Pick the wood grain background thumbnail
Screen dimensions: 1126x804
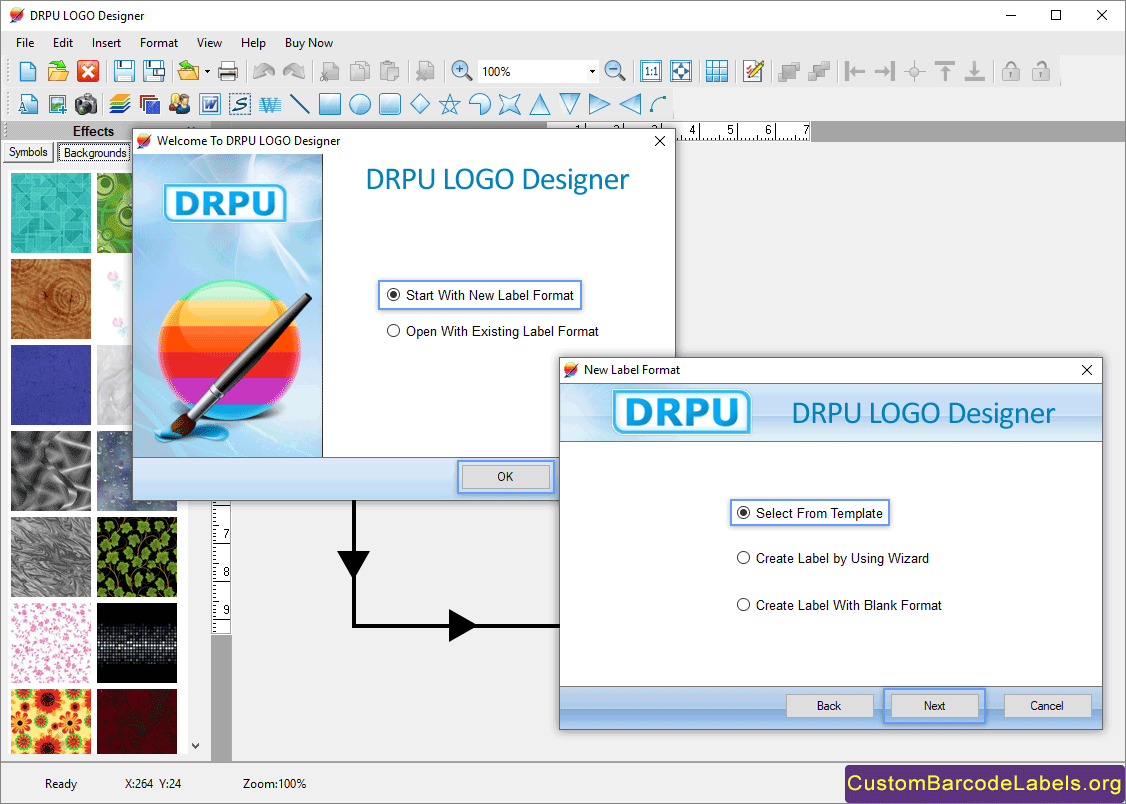51,299
